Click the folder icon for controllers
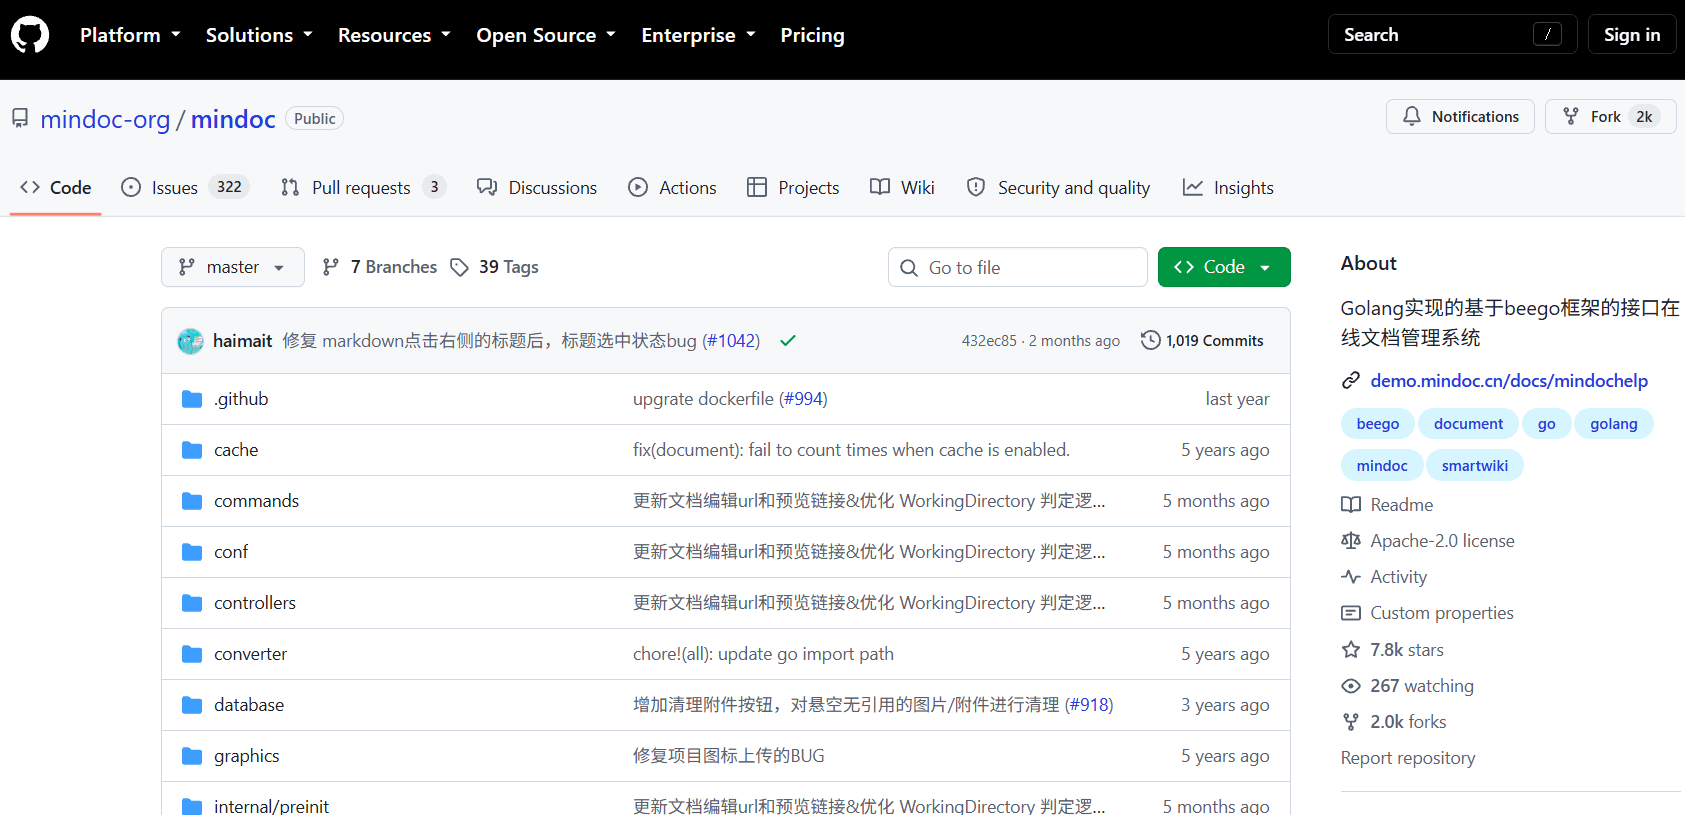 click(192, 603)
